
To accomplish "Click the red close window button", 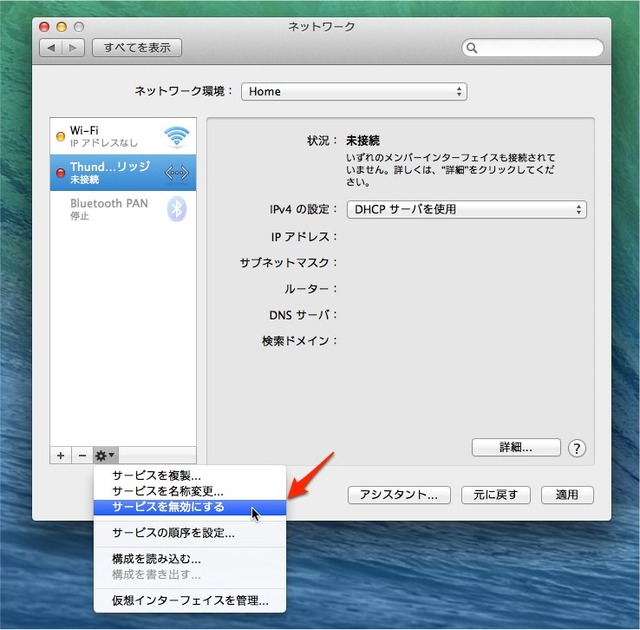I will pyautogui.click(x=44, y=27).
